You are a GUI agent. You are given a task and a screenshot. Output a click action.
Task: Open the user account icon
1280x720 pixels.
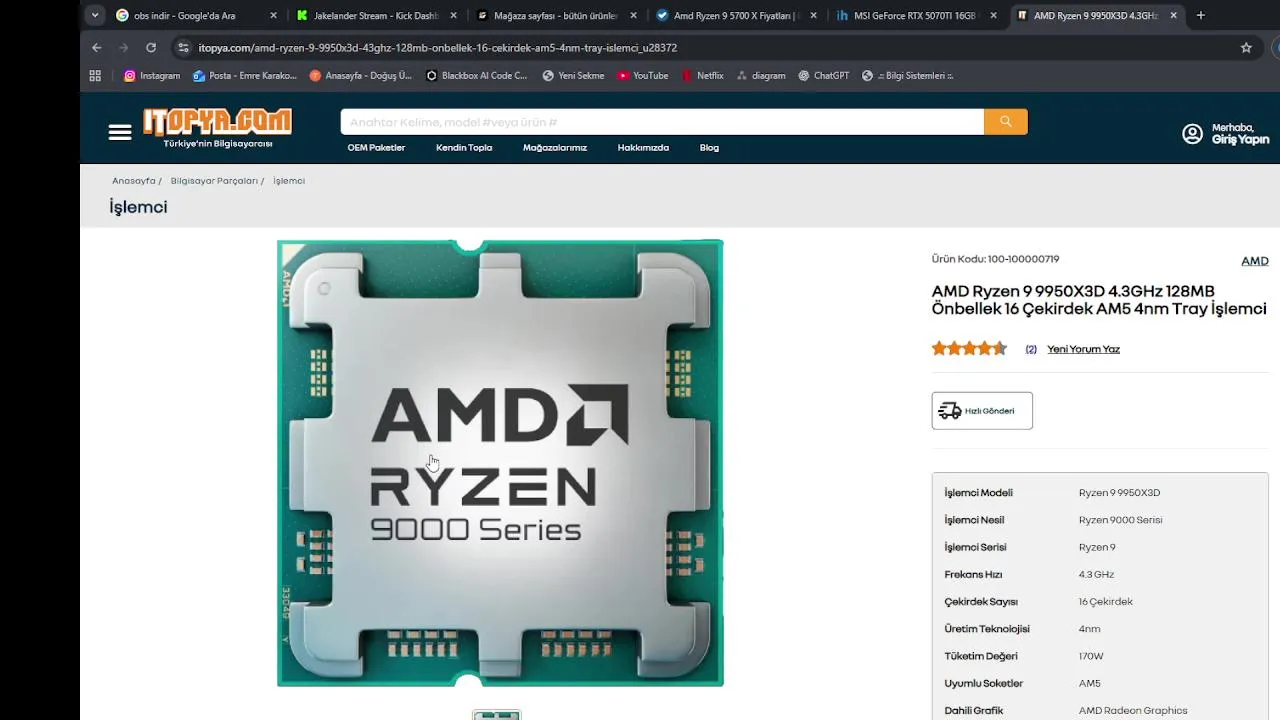[x=1192, y=134]
